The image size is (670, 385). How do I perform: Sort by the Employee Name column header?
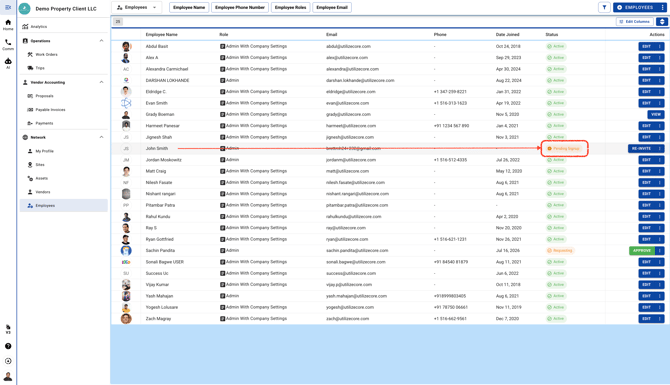tap(162, 35)
